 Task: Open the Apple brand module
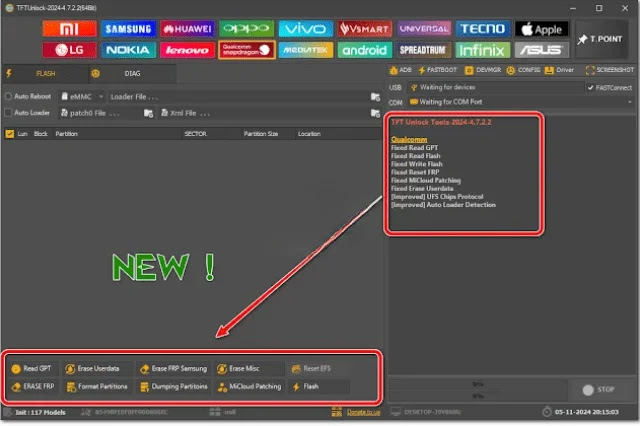click(x=542, y=29)
